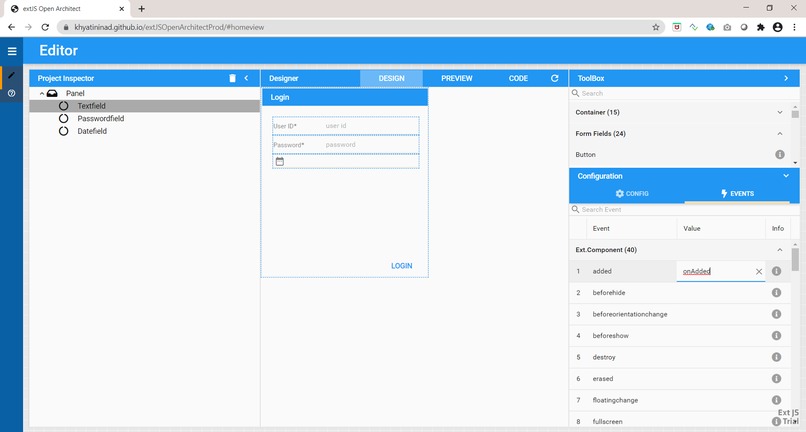Go back in browser history
Image resolution: width=806 pixels, height=432 pixels.
pos(11,27)
